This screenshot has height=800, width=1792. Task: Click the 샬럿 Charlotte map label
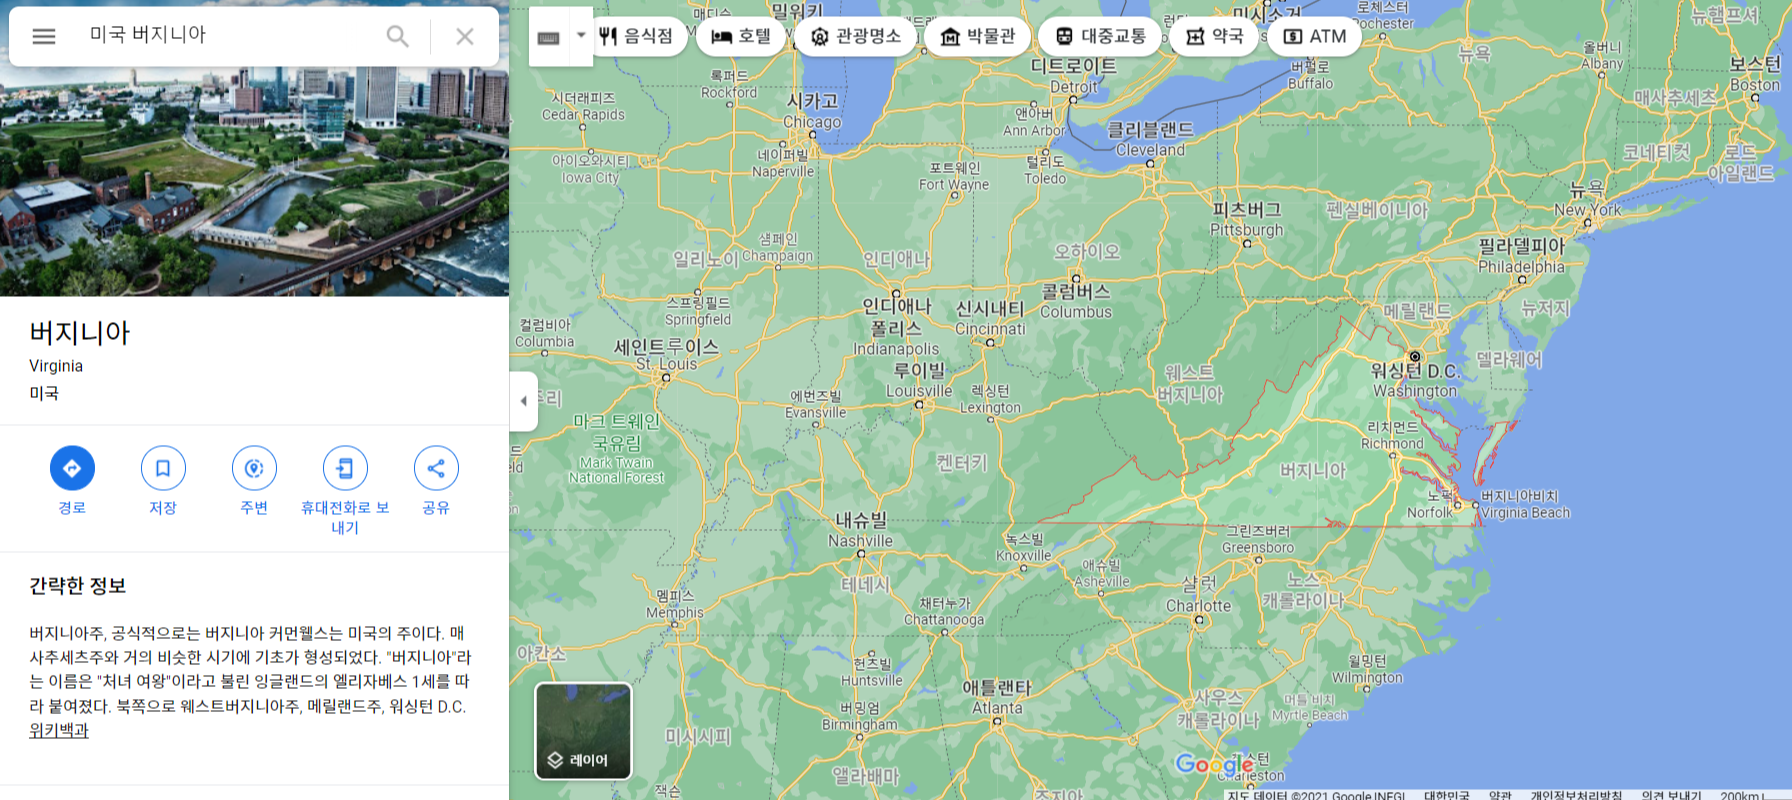click(1199, 594)
